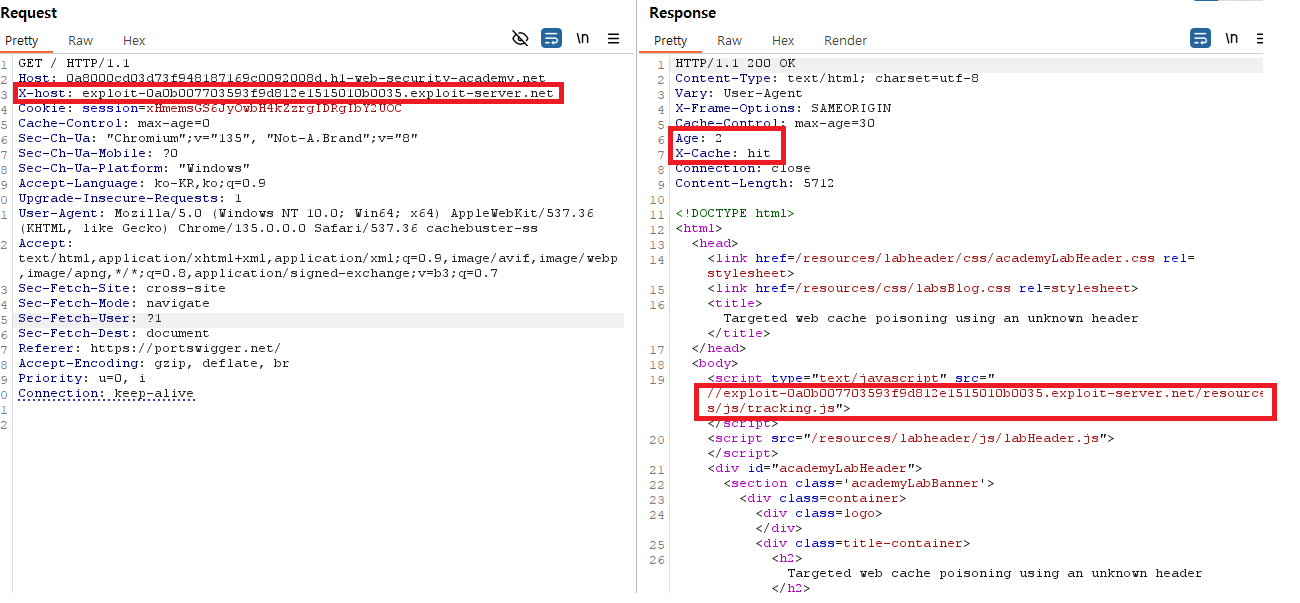The image size is (1300, 603).
Task: Click the labHeader.js script src line
Action: pos(911,438)
